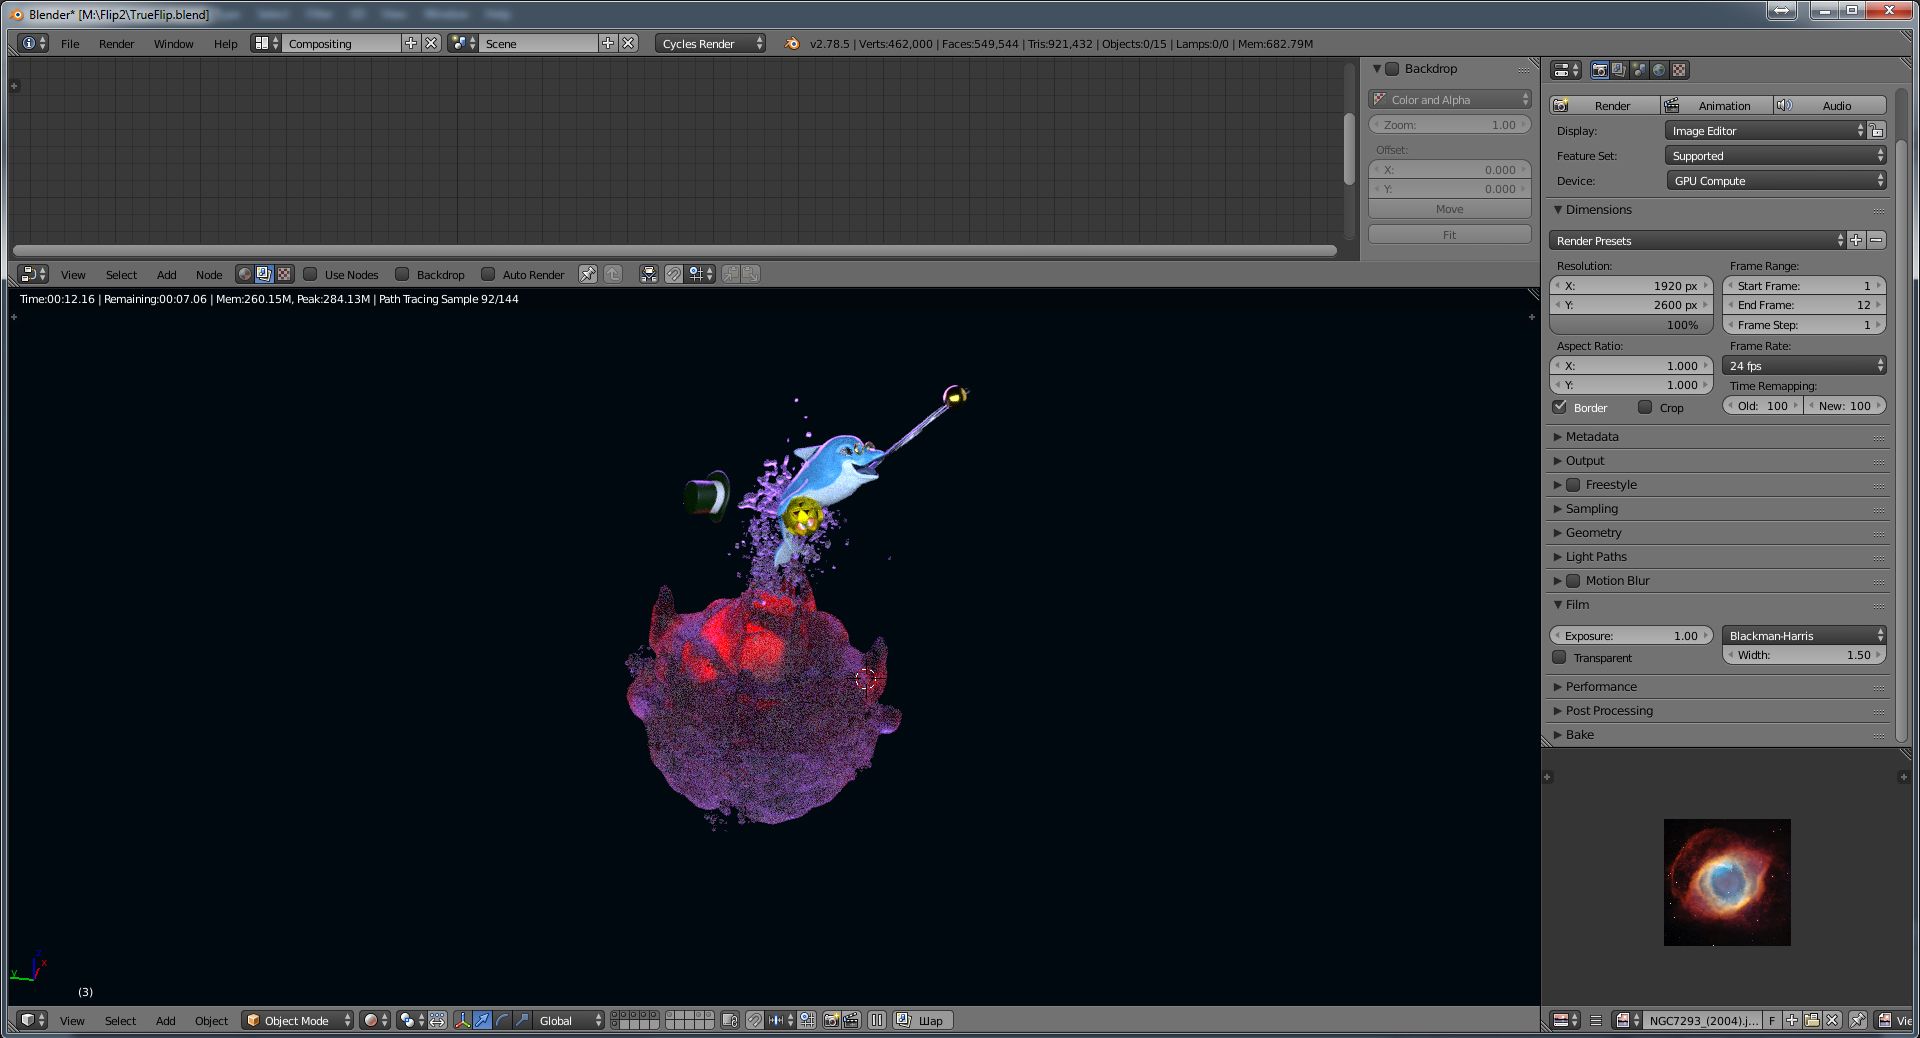Click the translate manipulator arrow icon
The height and width of the screenshot is (1038, 1920).
482,1020
